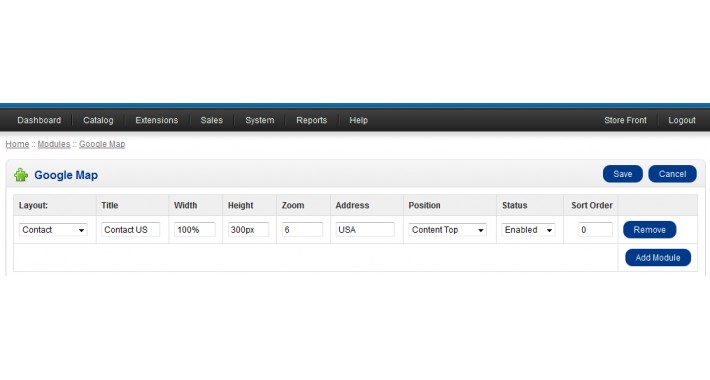Image resolution: width=710 pixels, height=380 pixels.
Task: Open the Reports menu
Action: (312, 120)
